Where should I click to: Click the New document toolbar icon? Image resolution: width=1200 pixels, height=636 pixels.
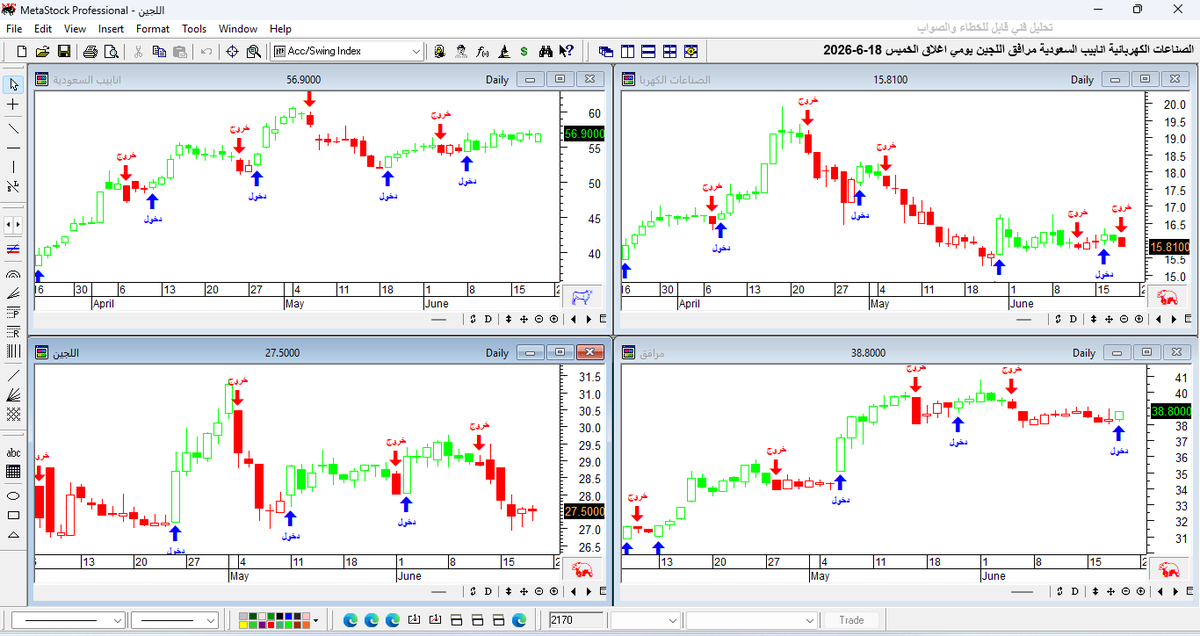coord(22,51)
